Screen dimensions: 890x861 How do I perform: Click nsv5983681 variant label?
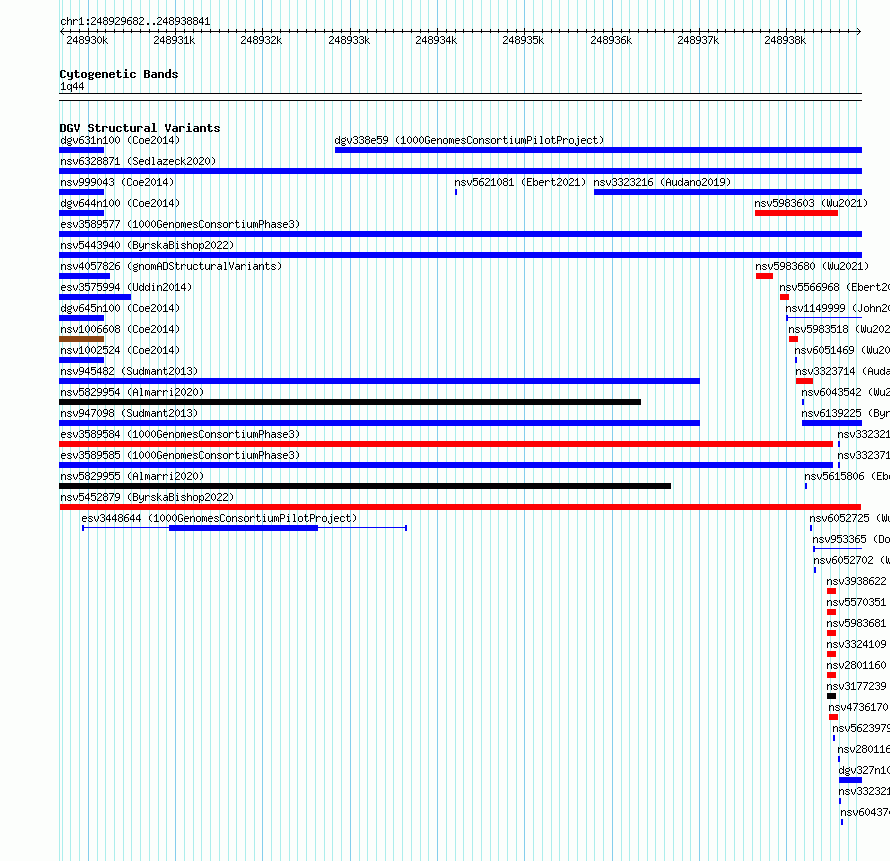pyautogui.click(x=857, y=623)
